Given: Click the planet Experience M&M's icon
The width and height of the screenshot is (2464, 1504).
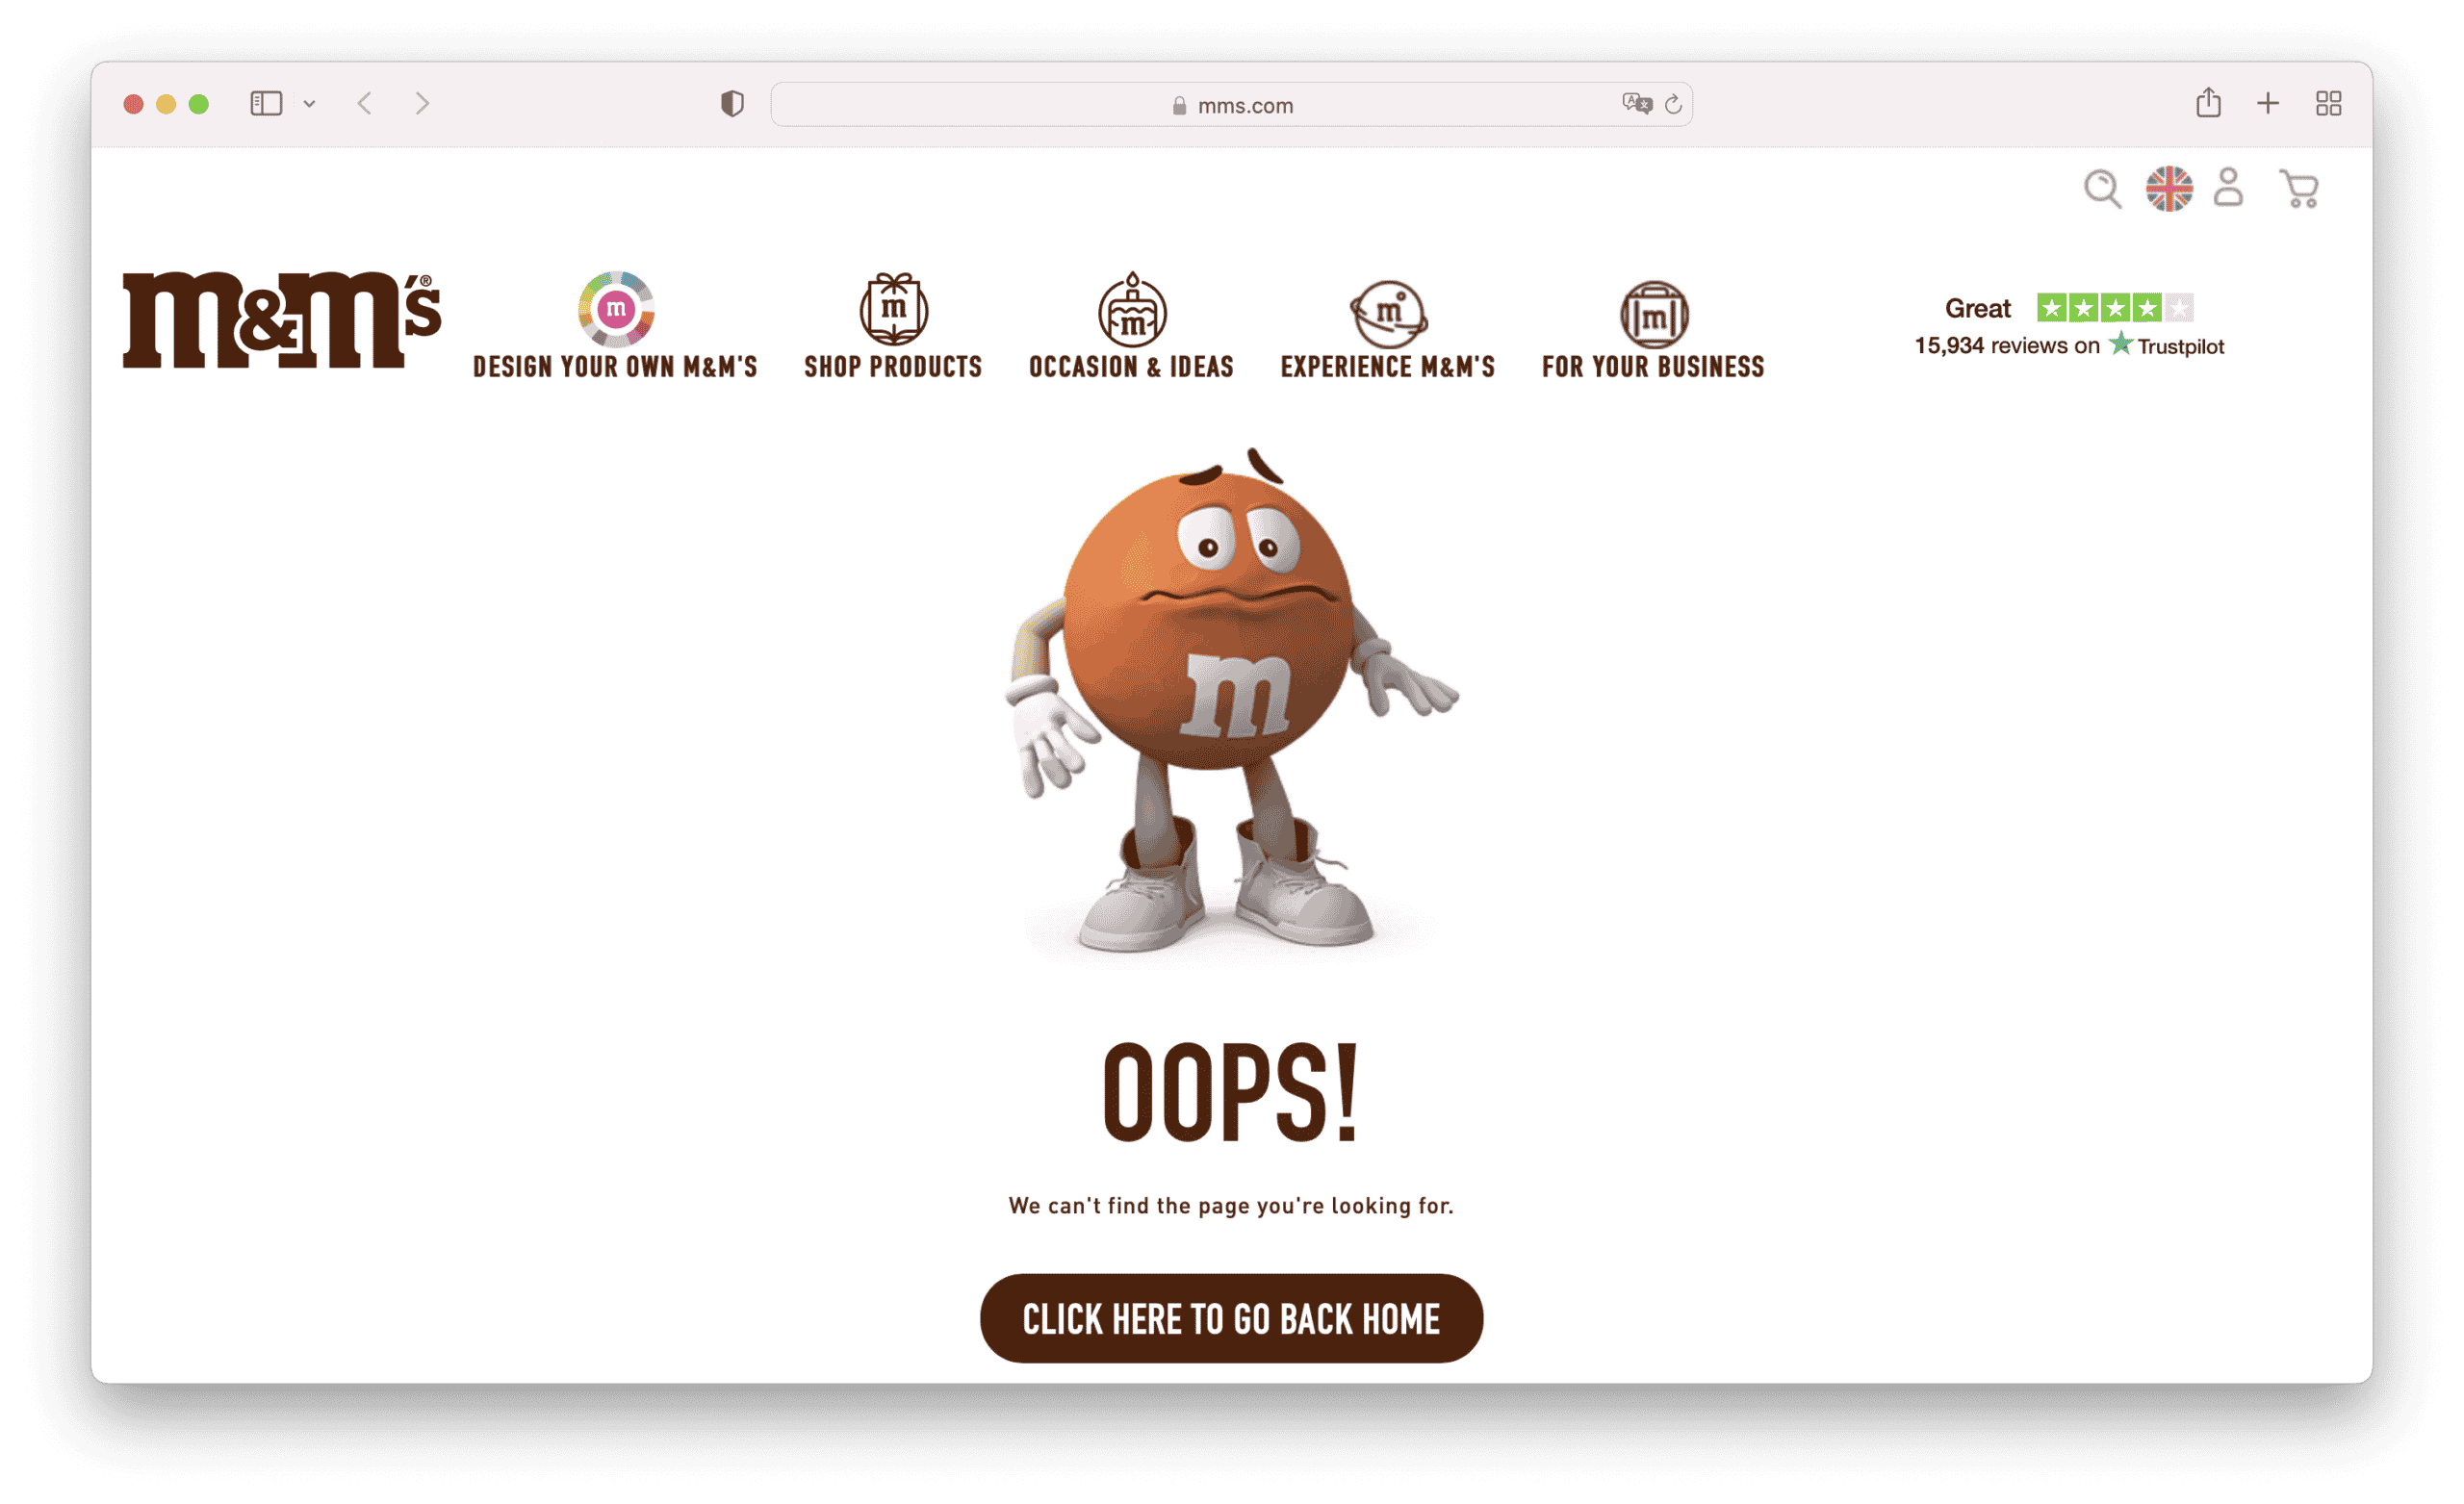Looking at the screenshot, I should pos(1388,313).
